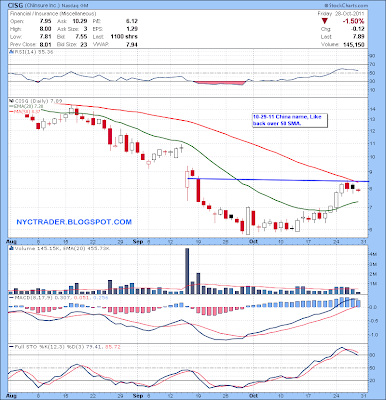The image size is (386, 400).
Task: Click the CISG (Daily) price panel label
Action: pos(36,101)
